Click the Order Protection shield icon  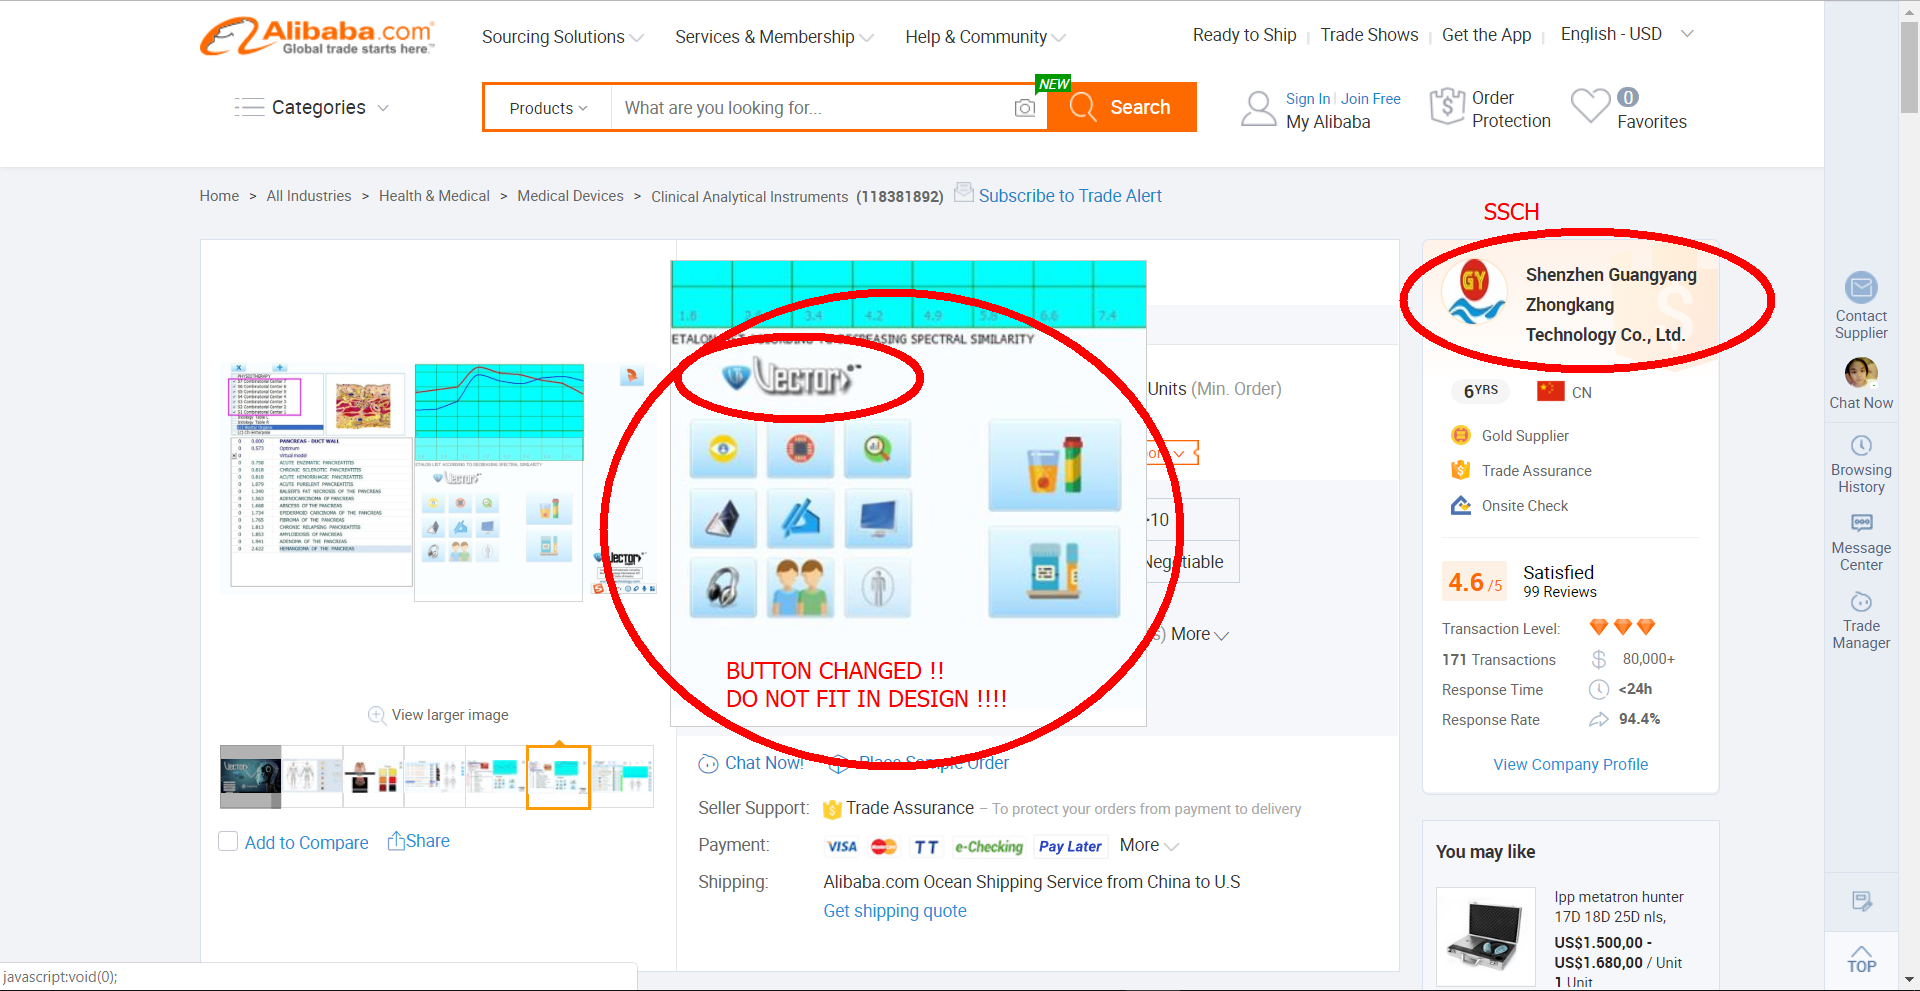1446,106
